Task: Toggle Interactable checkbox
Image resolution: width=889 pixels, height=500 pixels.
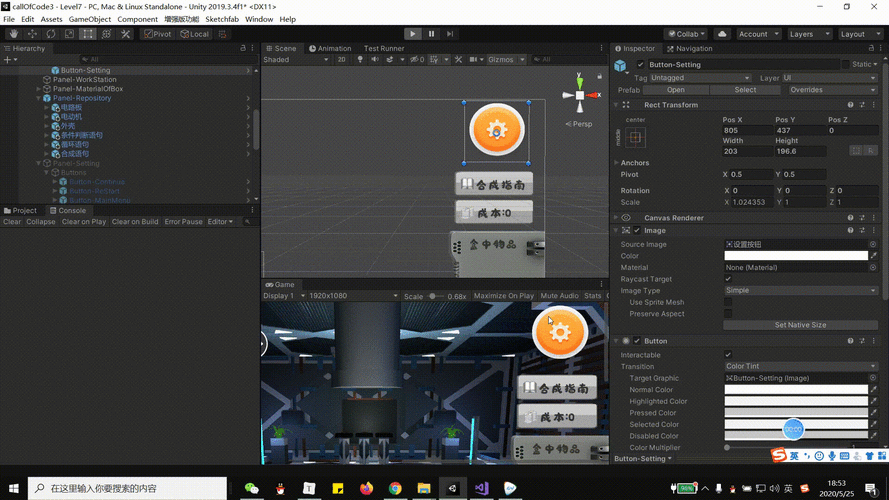Action: click(728, 355)
